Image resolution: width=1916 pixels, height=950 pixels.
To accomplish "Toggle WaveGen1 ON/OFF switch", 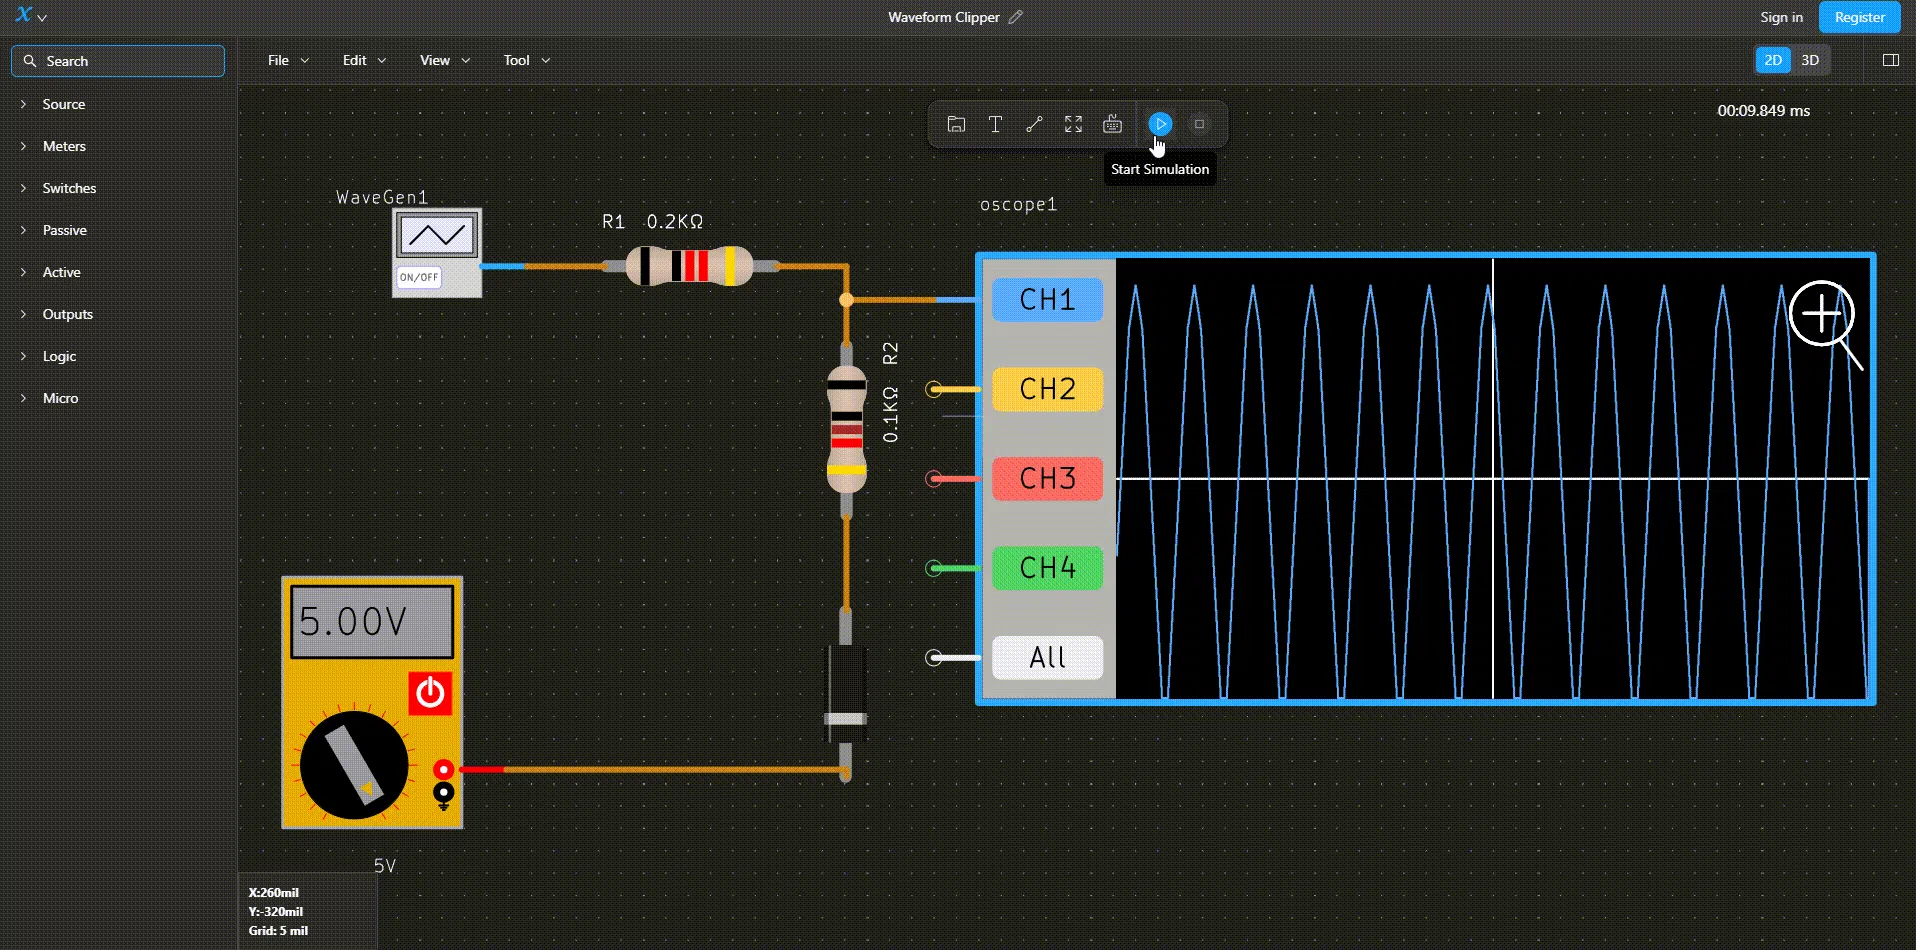I will 419,277.
